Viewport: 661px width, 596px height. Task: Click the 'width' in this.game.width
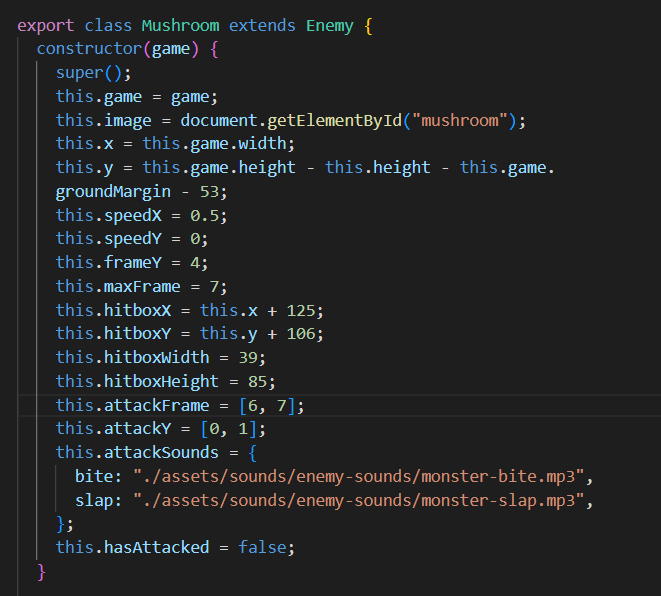[262, 144]
